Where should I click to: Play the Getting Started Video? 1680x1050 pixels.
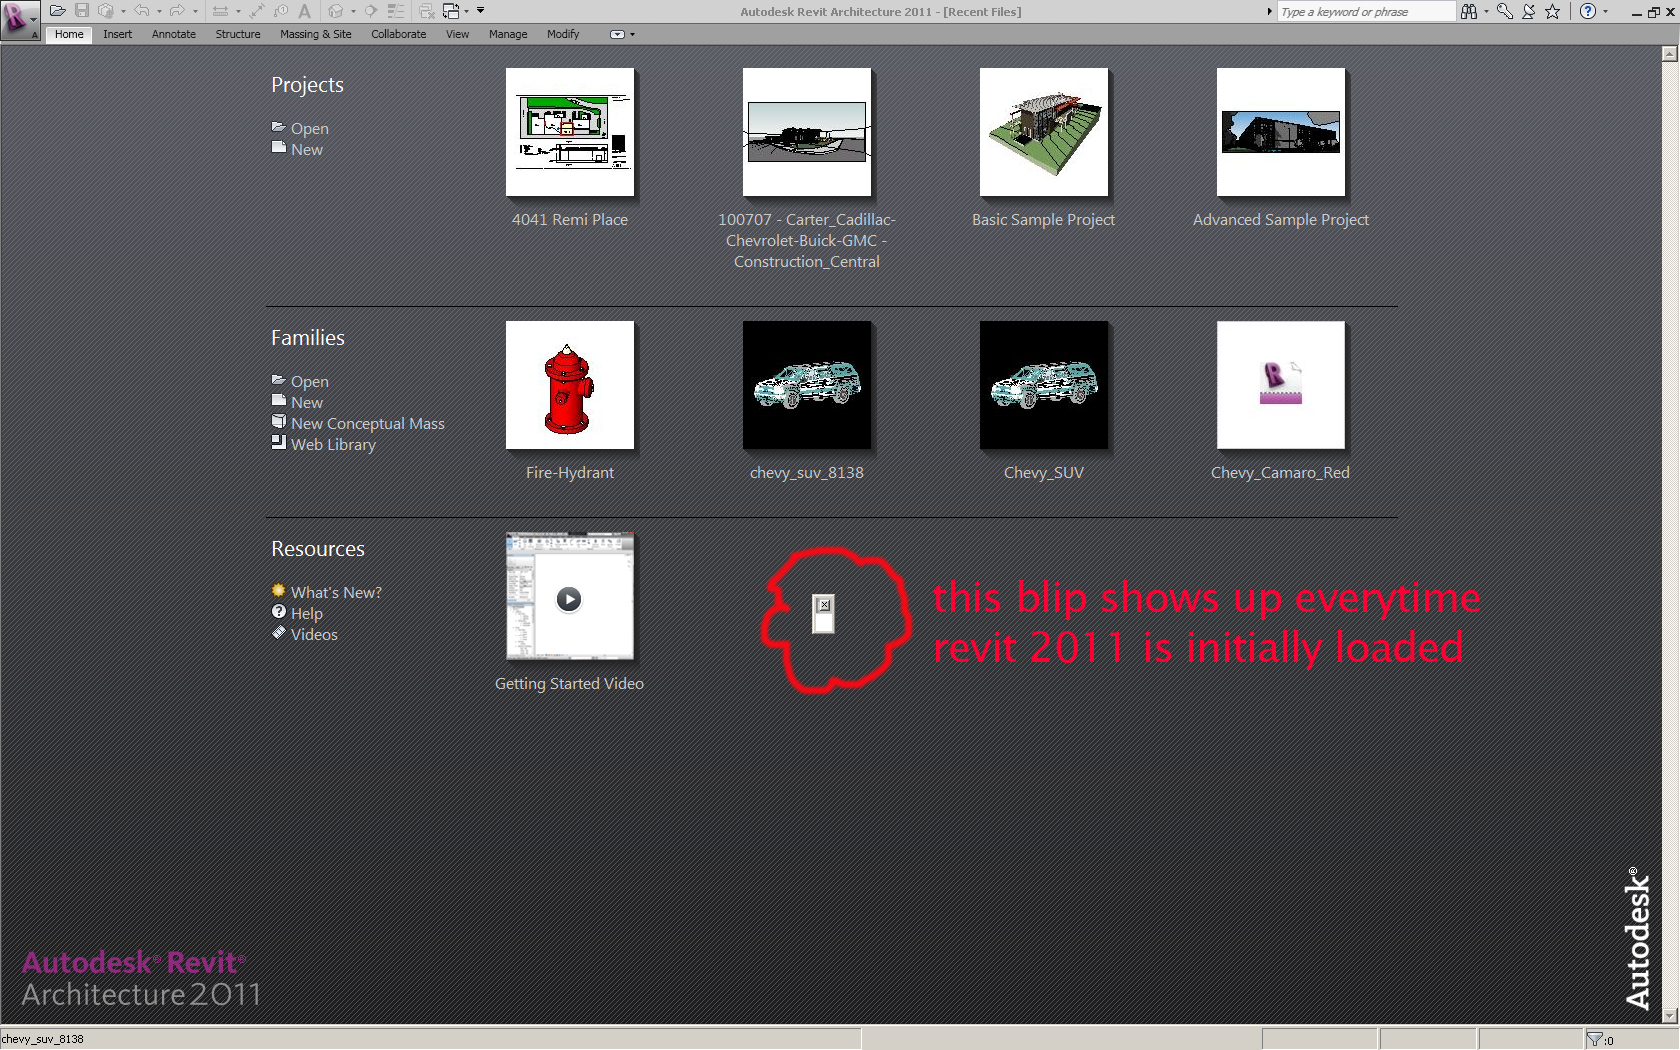(x=570, y=596)
